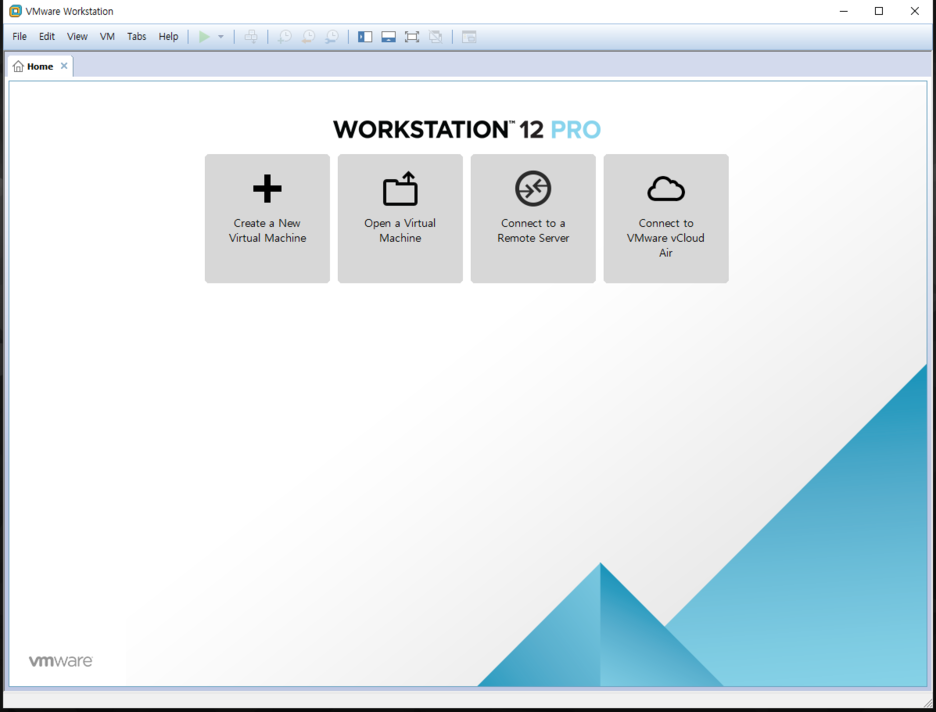Viewport: 936px width, 712px height.
Task: Click the Revert to Snapshot icon
Action: [308, 37]
